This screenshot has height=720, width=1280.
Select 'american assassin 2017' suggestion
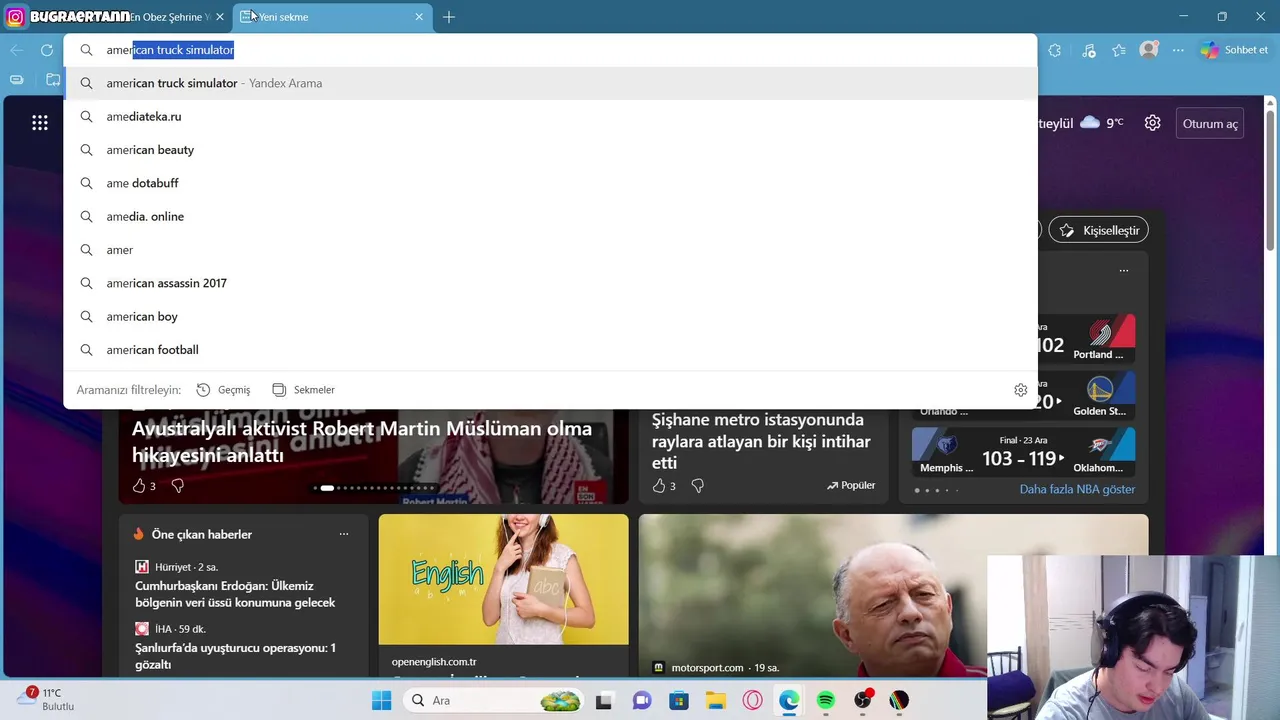550,283
